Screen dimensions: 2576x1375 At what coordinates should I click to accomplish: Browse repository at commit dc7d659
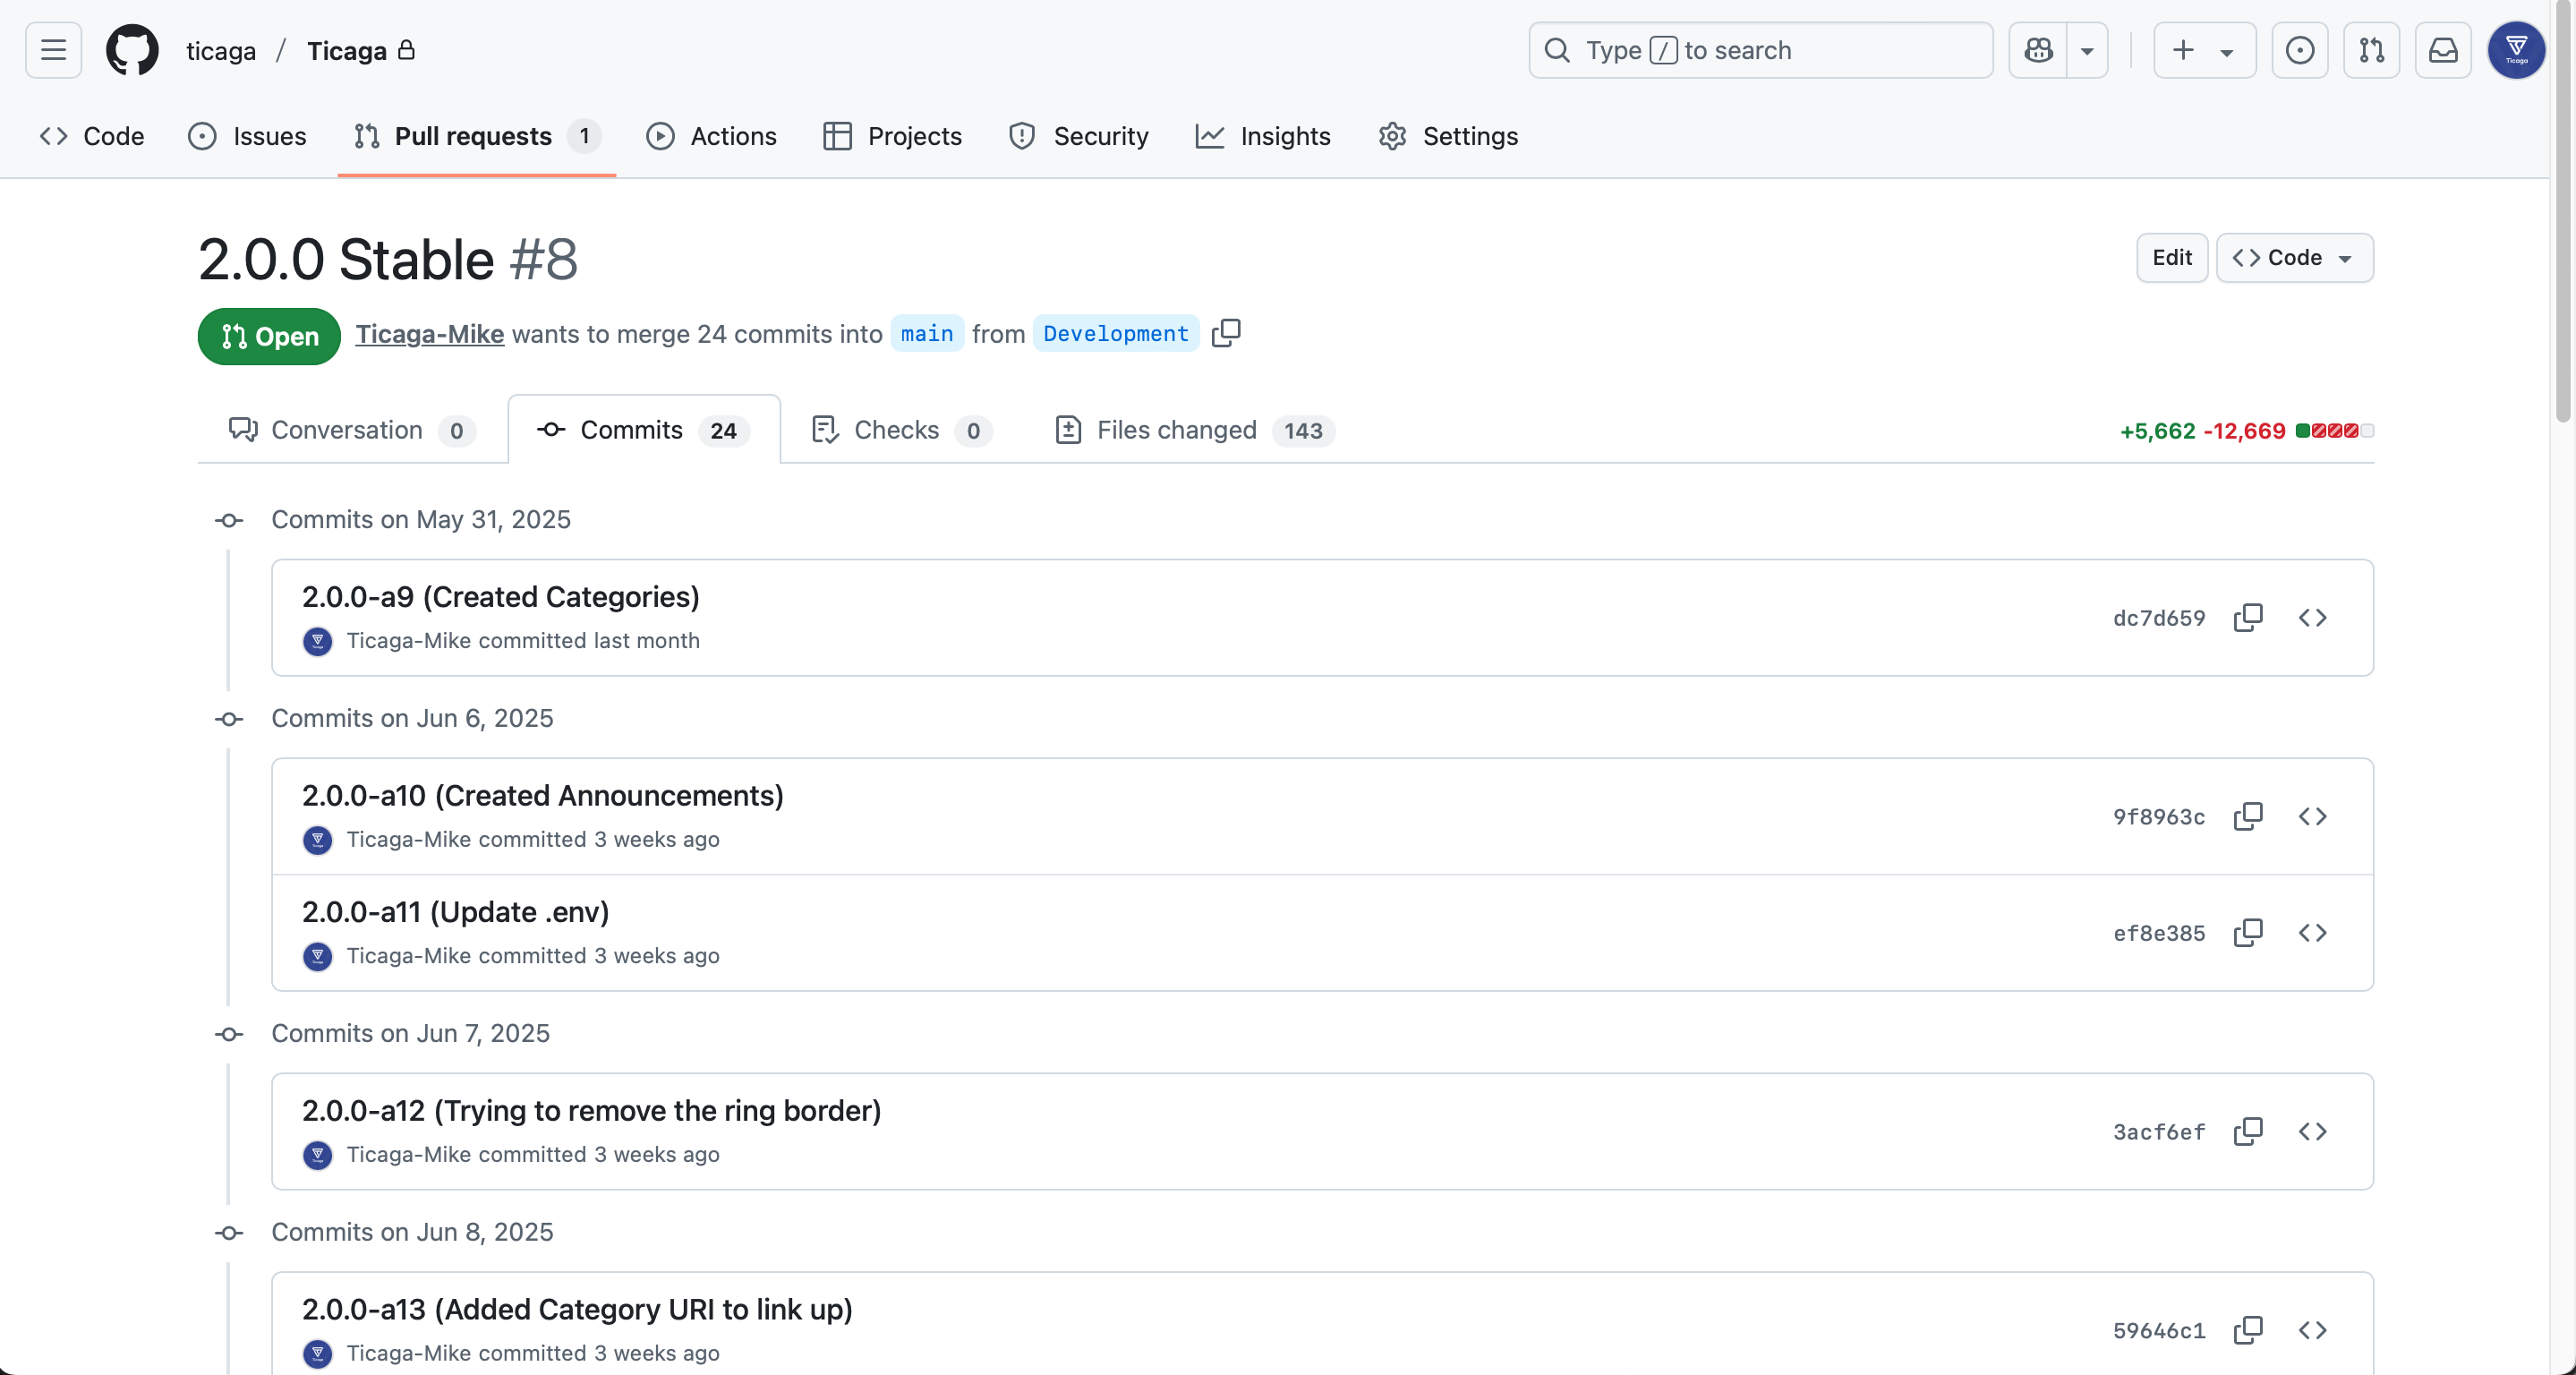2312,618
